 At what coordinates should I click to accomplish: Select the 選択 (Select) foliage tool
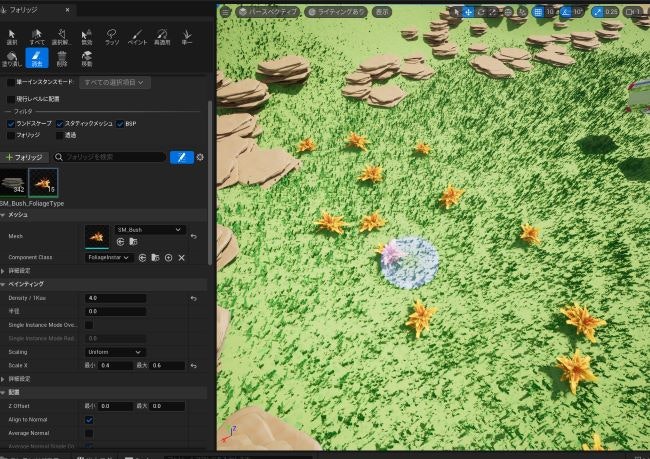pyautogui.click(x=12, y=37)
